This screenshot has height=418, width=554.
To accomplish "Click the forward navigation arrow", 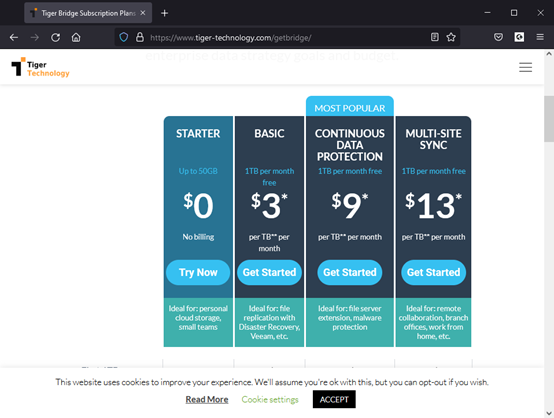I will click(x=34, y=37).
